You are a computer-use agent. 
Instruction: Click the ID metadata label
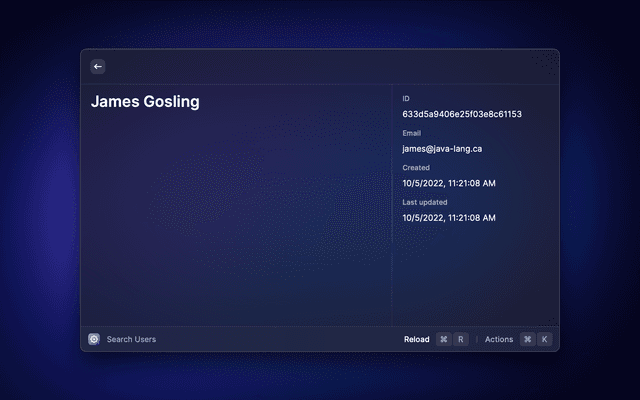(x=406, y=98)
